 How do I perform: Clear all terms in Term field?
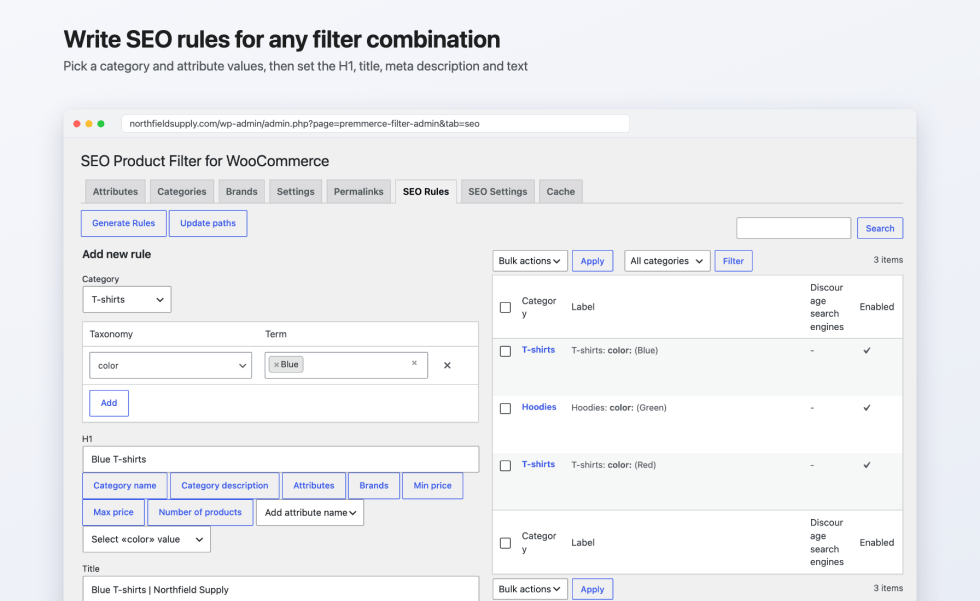click(x=414, y=363)
